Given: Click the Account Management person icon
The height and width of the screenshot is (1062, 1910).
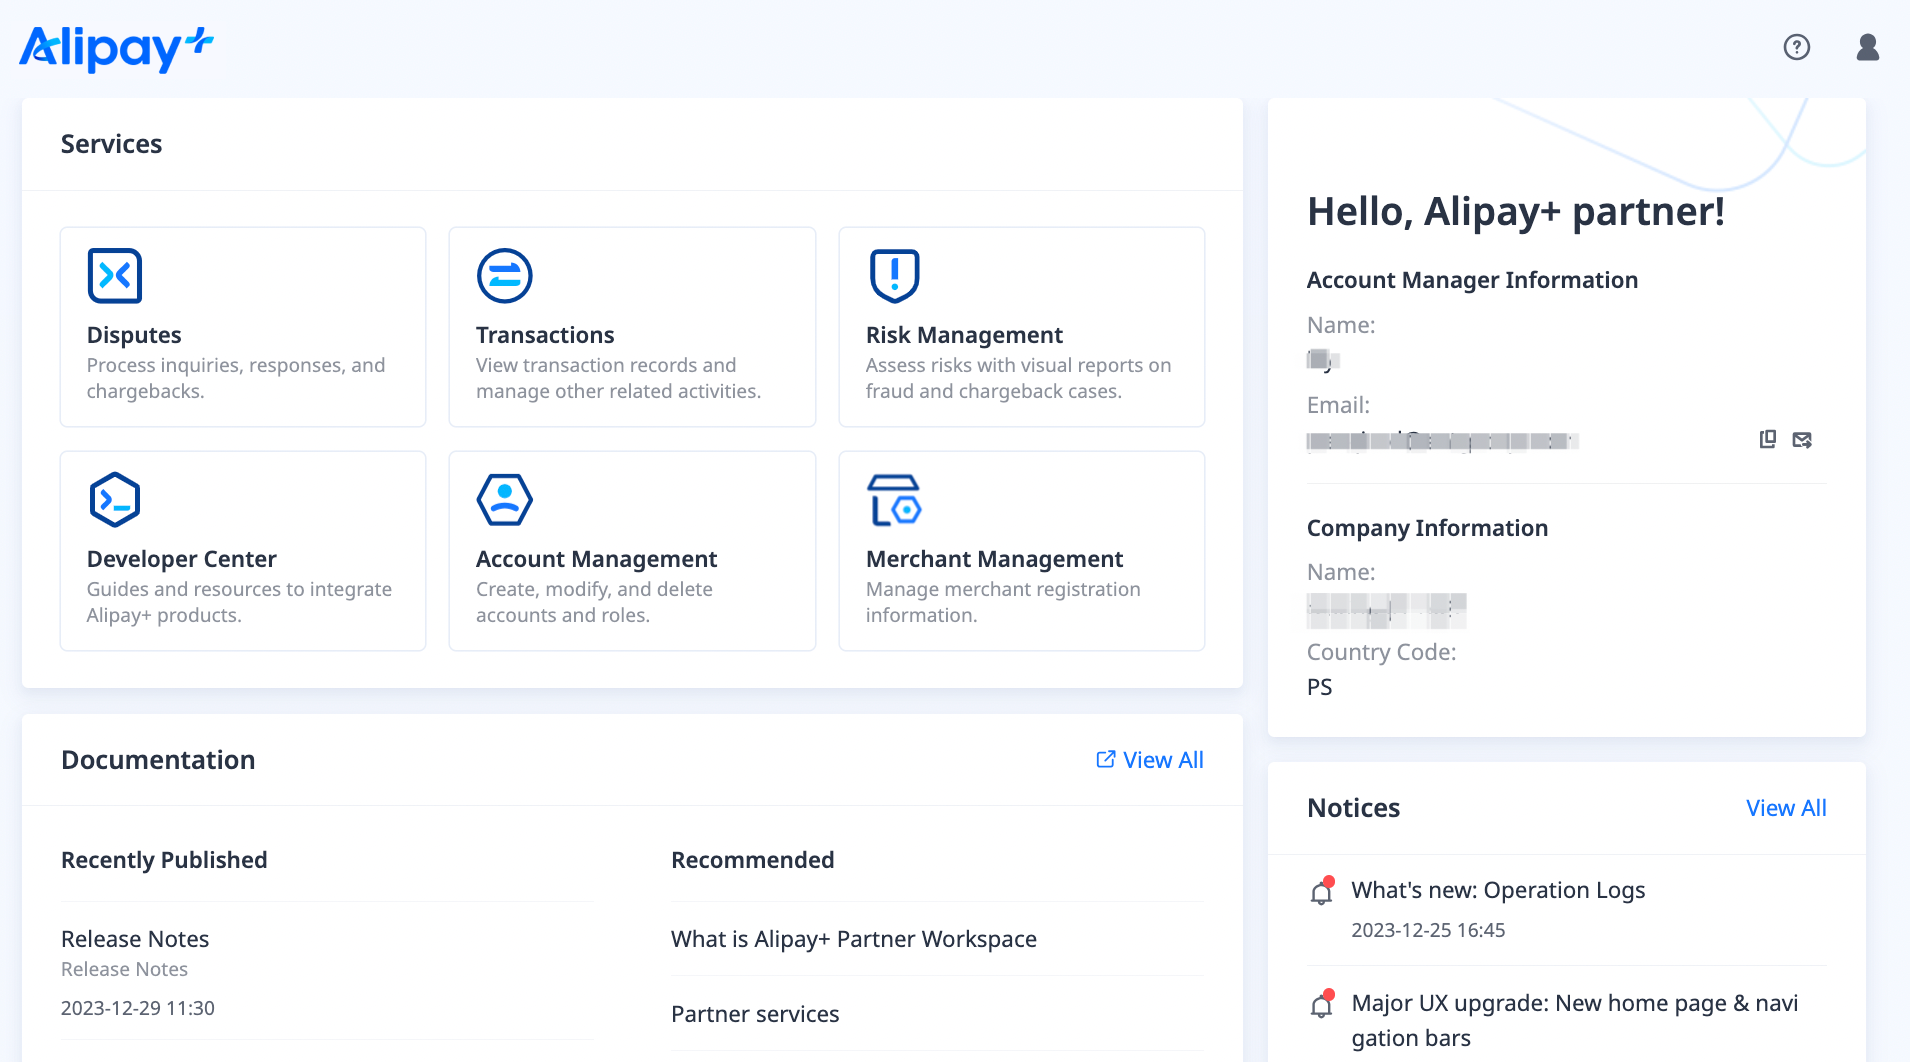Looking at the screenshot, I should [504, 500].
